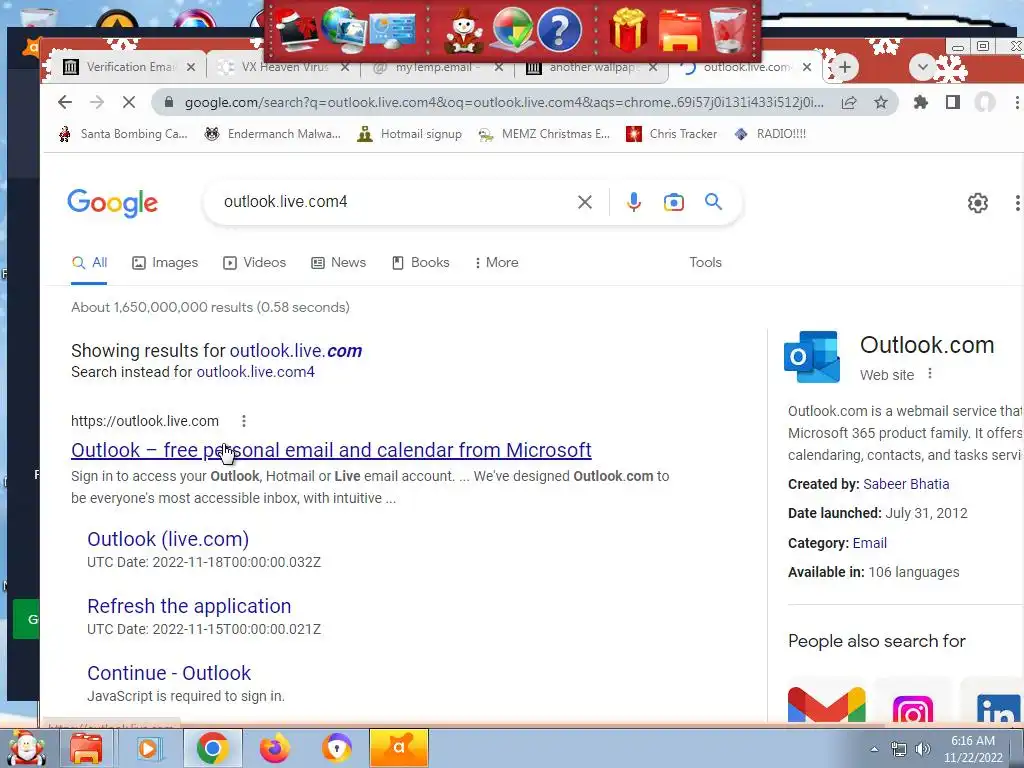Open the extensions puzzle icon
The width and height of the screenshot is (1024, 768).
921,102
